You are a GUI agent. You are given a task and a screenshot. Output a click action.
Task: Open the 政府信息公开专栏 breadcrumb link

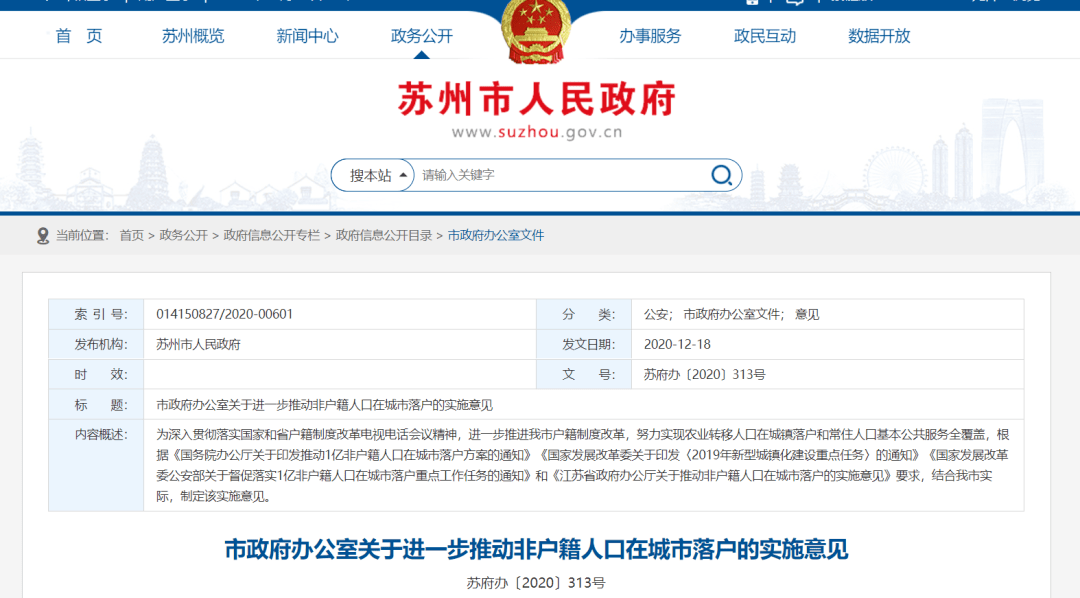click(271, 236)
